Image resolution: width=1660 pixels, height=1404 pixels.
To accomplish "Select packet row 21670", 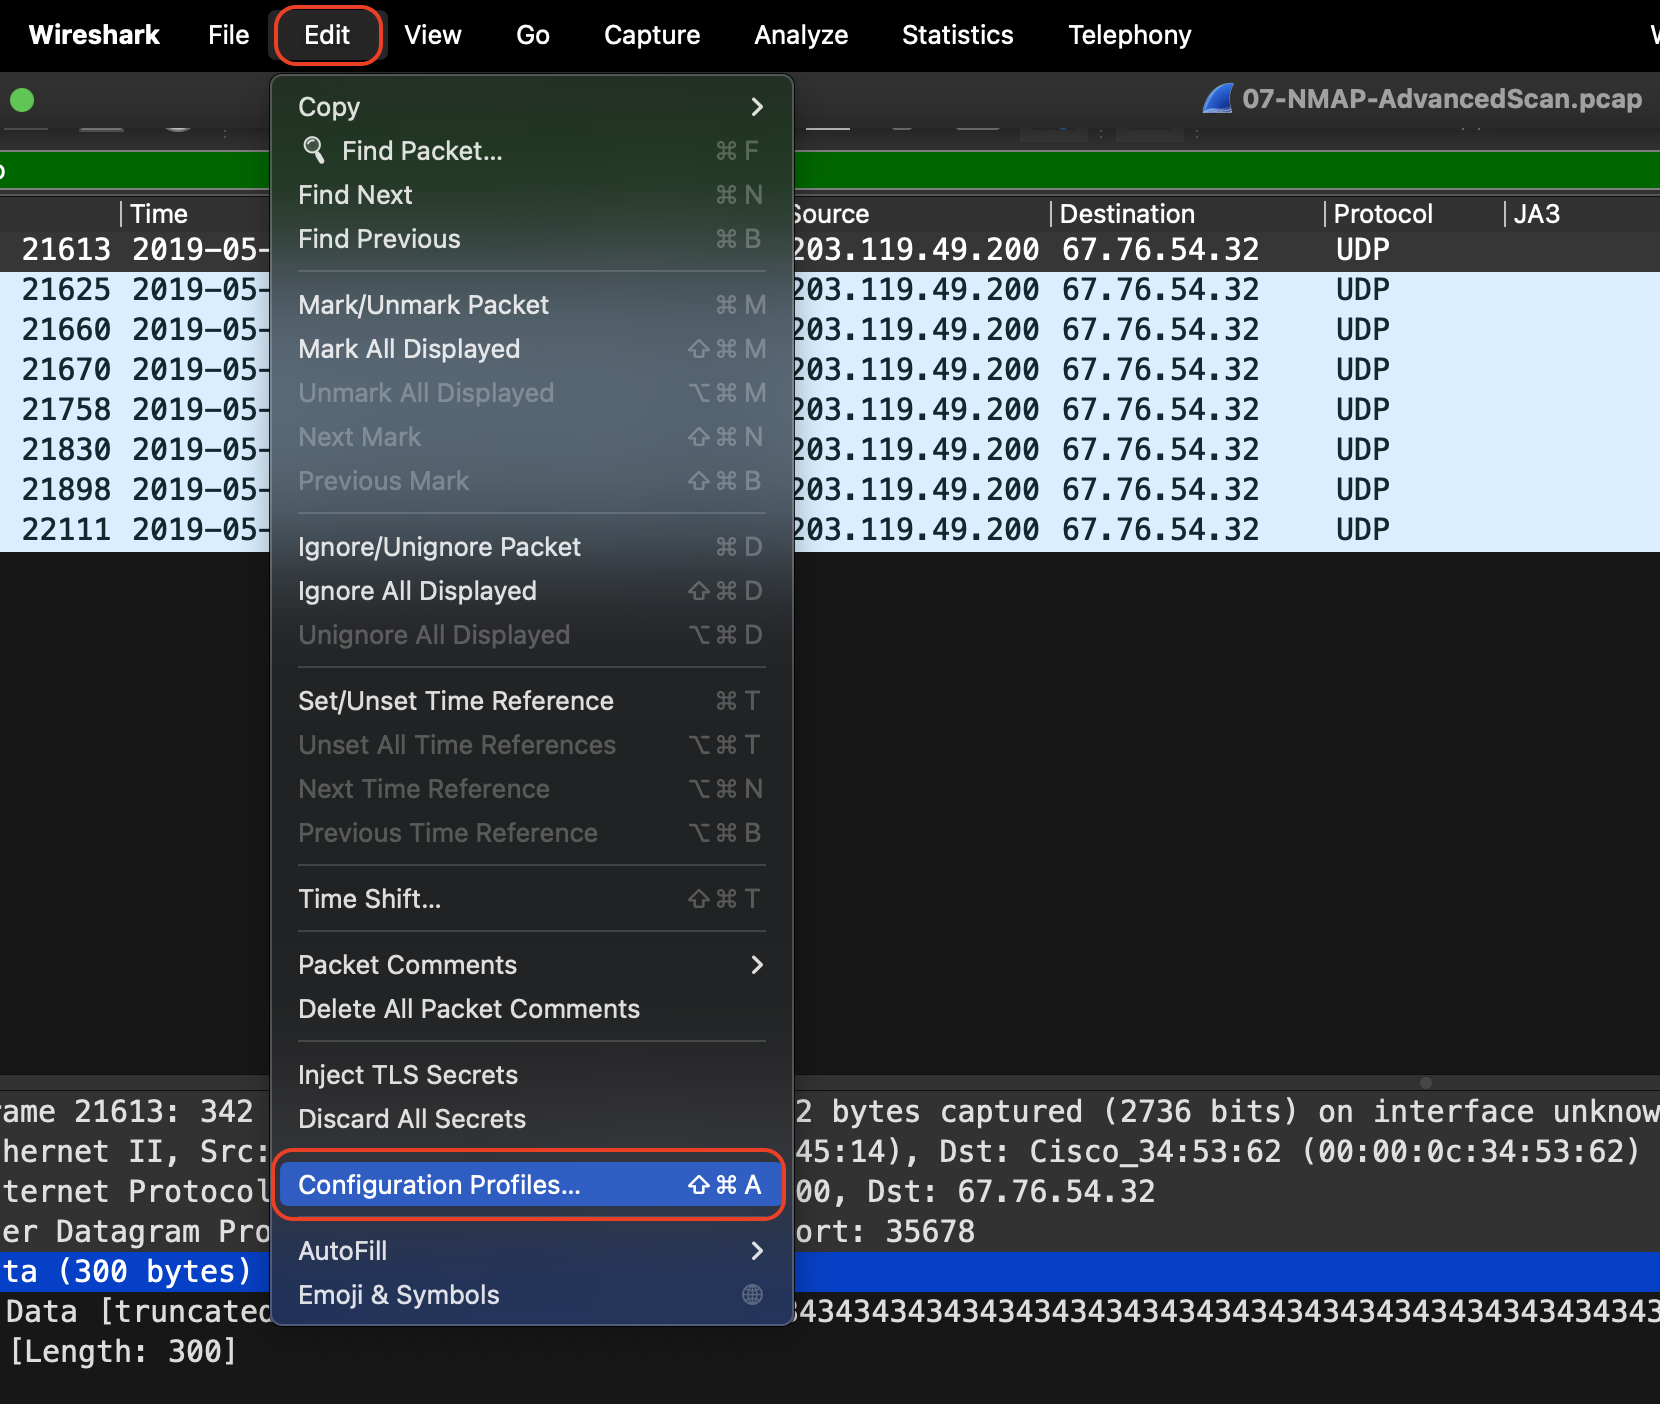I will pos(830,371).
